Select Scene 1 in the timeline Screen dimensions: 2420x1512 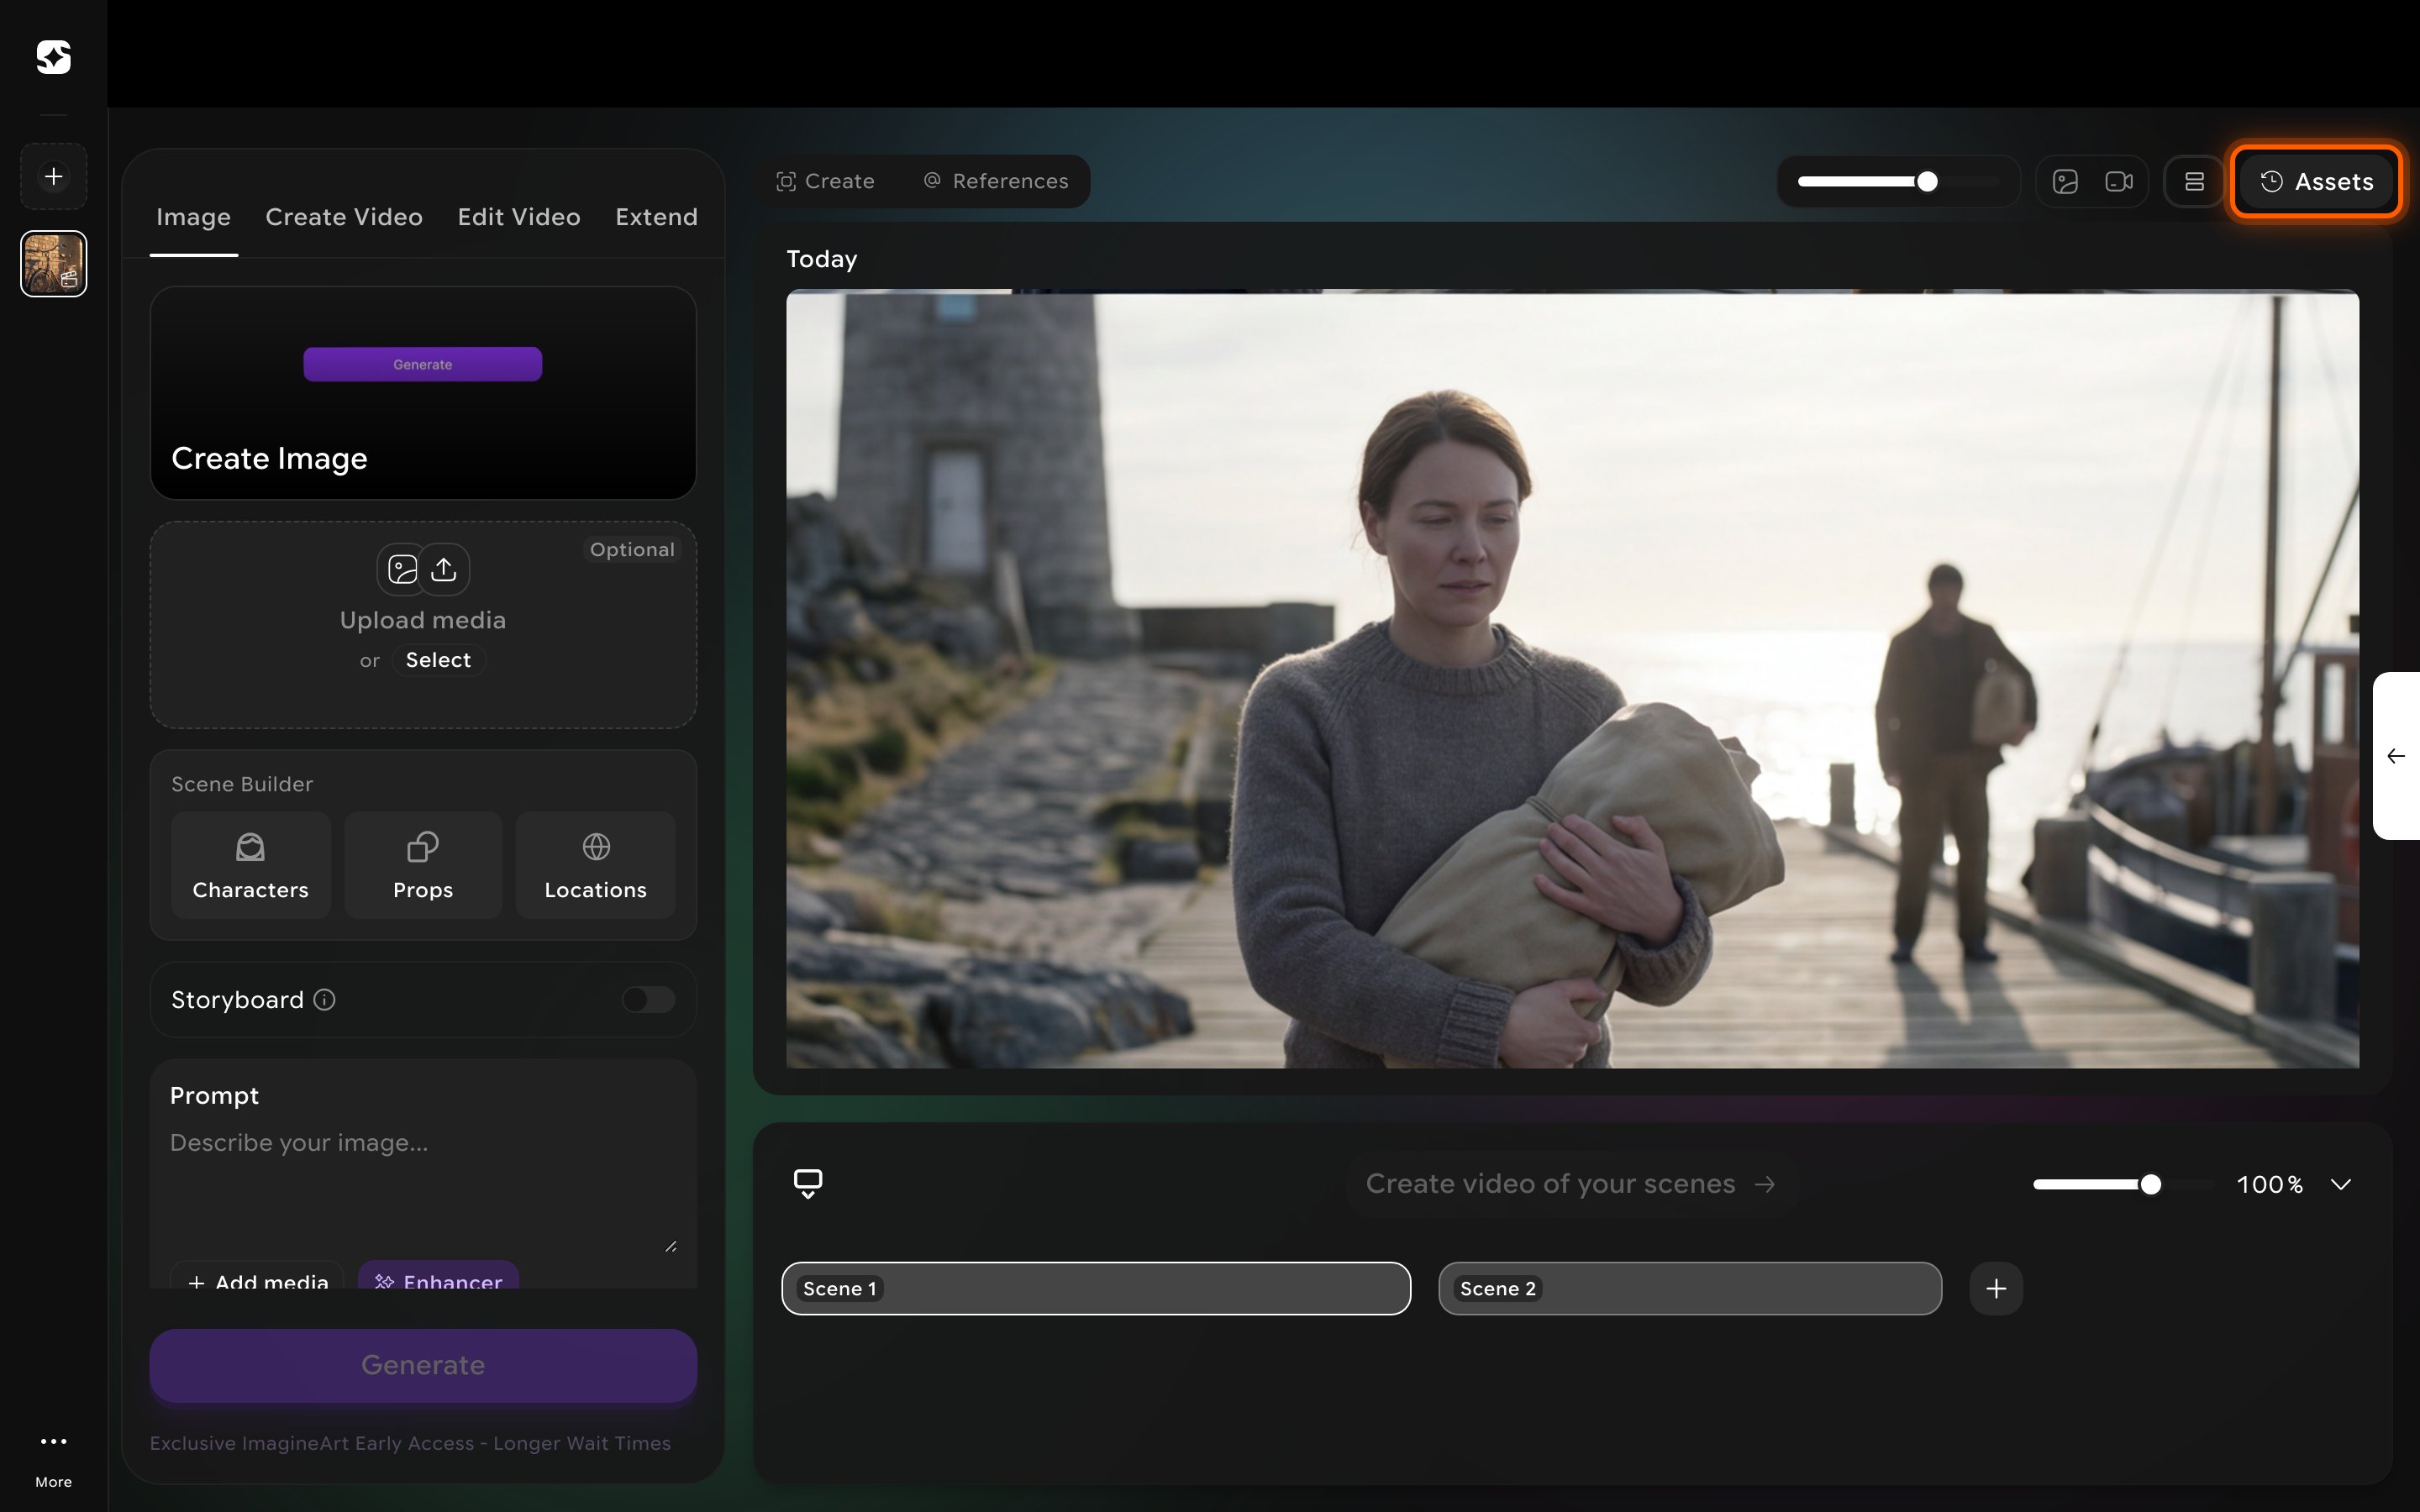1096,1288
